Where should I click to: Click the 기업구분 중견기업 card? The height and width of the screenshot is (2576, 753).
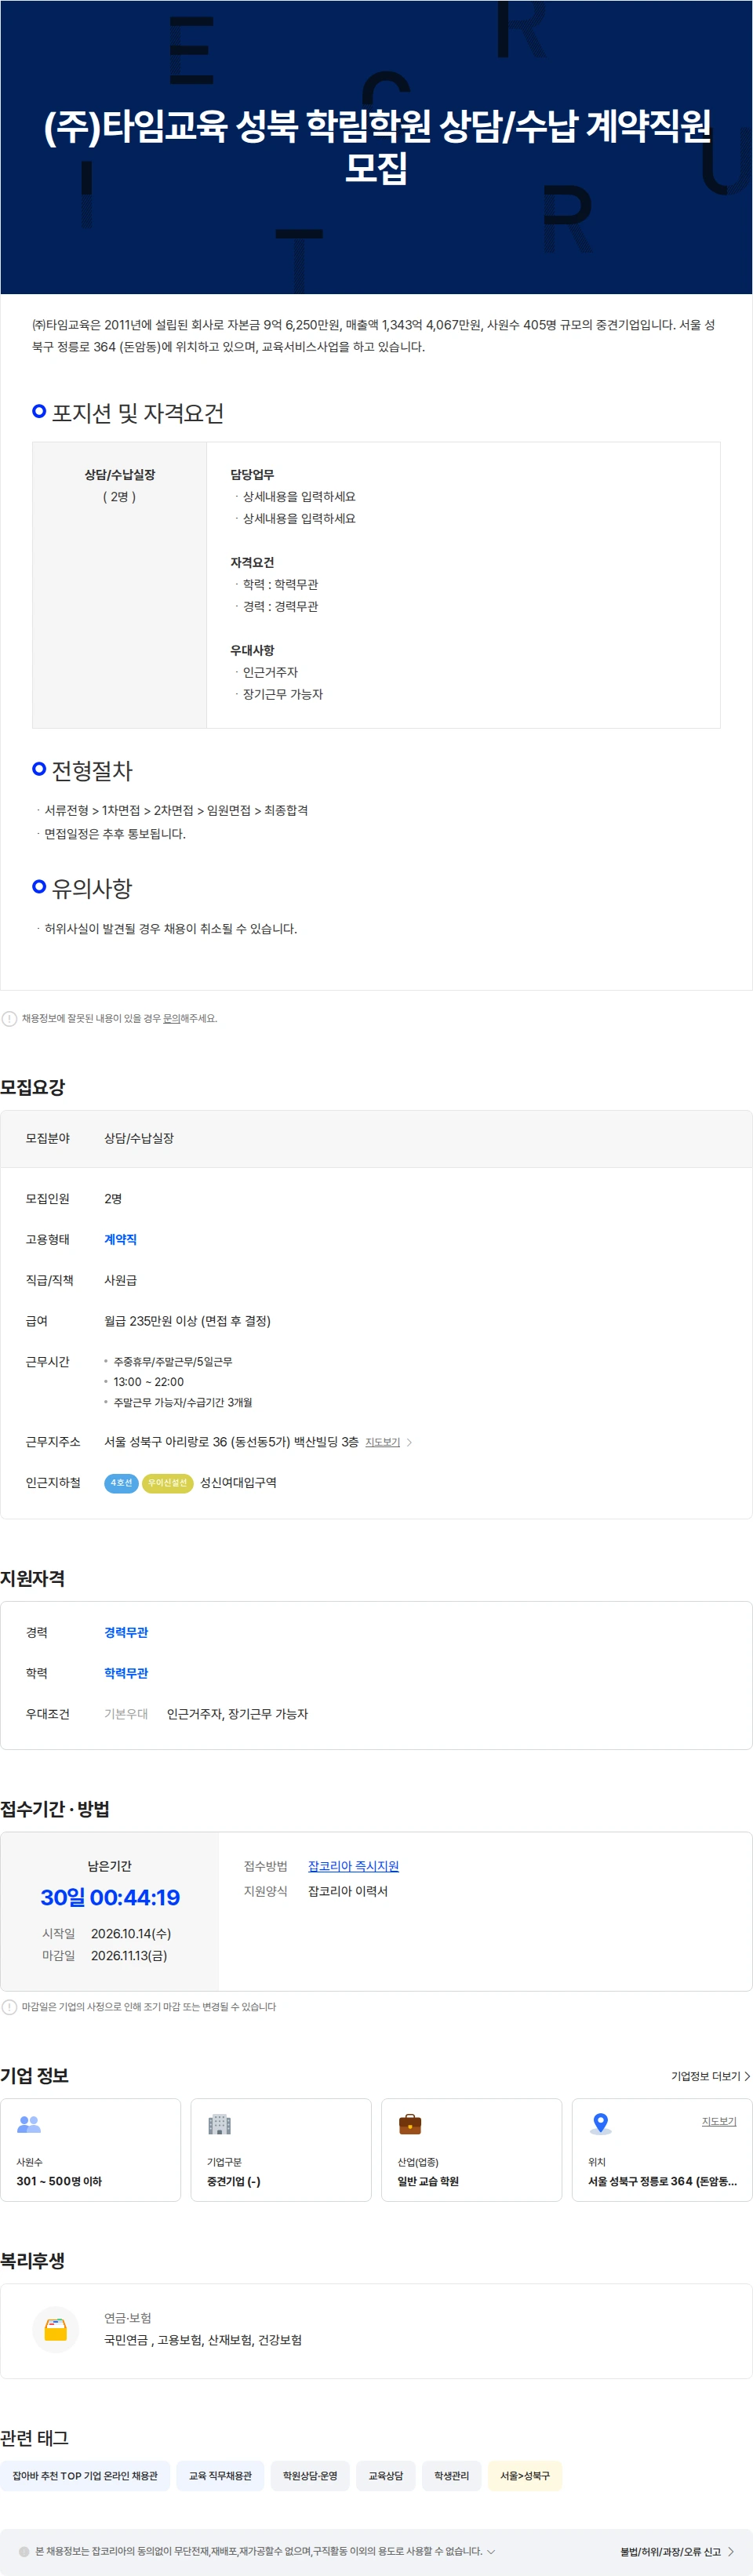point(281,2149)
